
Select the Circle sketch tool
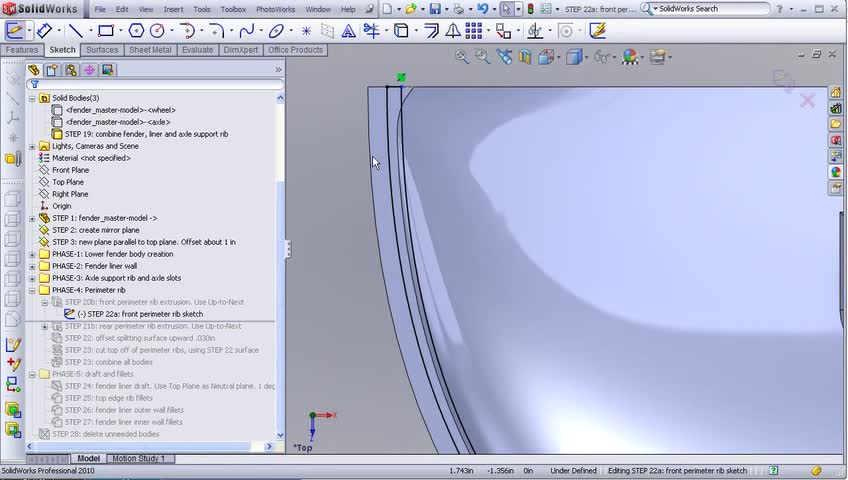(157, 31)
